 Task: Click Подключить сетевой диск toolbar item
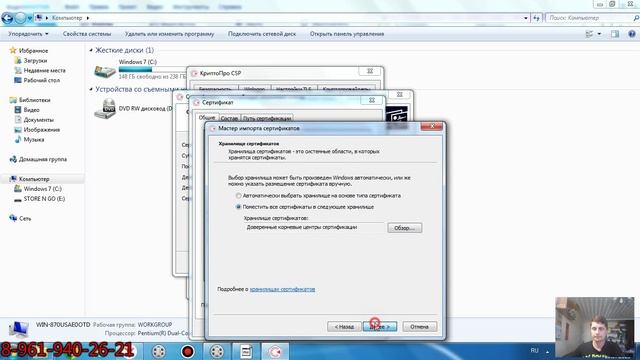click(262, 34)
